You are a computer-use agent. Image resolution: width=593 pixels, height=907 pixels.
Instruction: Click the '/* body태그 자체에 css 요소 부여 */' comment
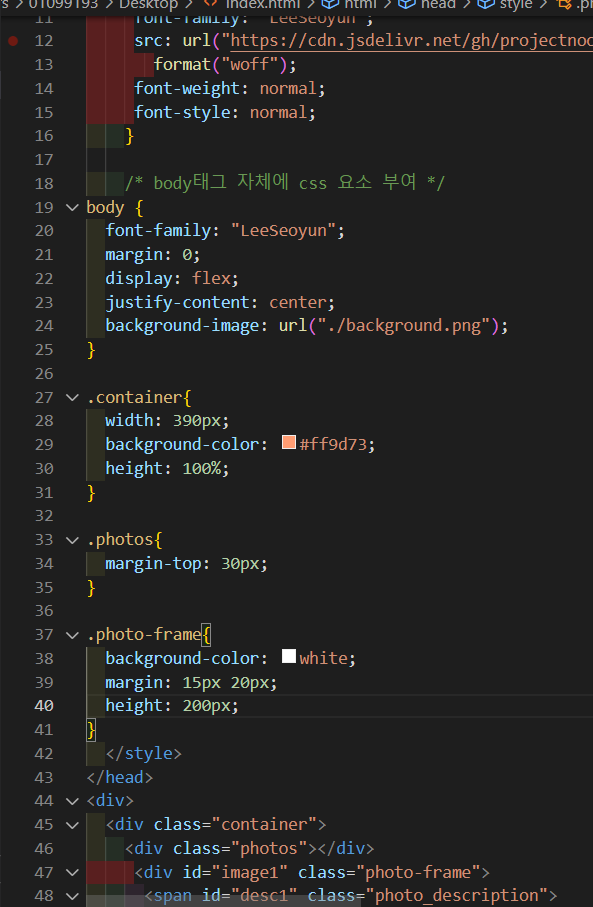[285, 183]
